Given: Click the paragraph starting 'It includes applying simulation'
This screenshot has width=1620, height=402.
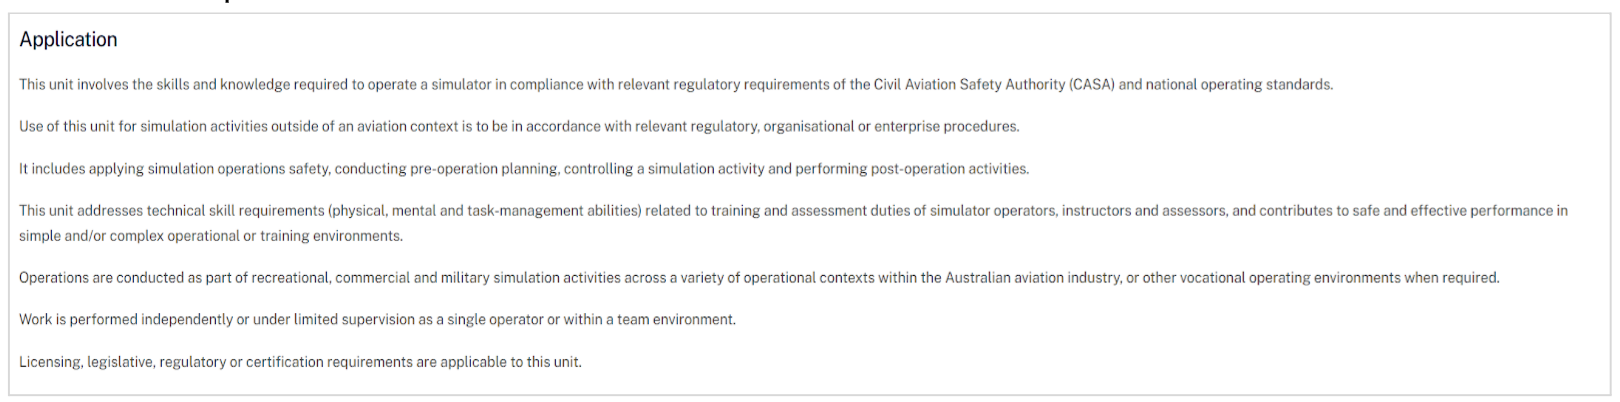Looking at the screenshot, I should 524,169.
